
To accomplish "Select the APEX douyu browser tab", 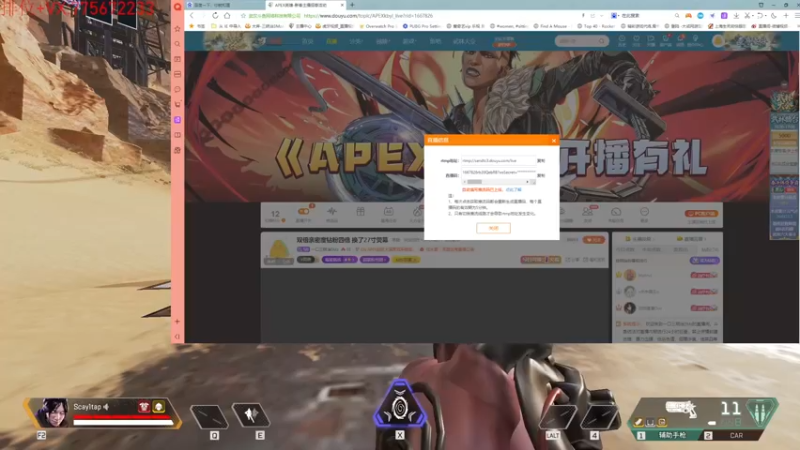I will tap(305, 5).
